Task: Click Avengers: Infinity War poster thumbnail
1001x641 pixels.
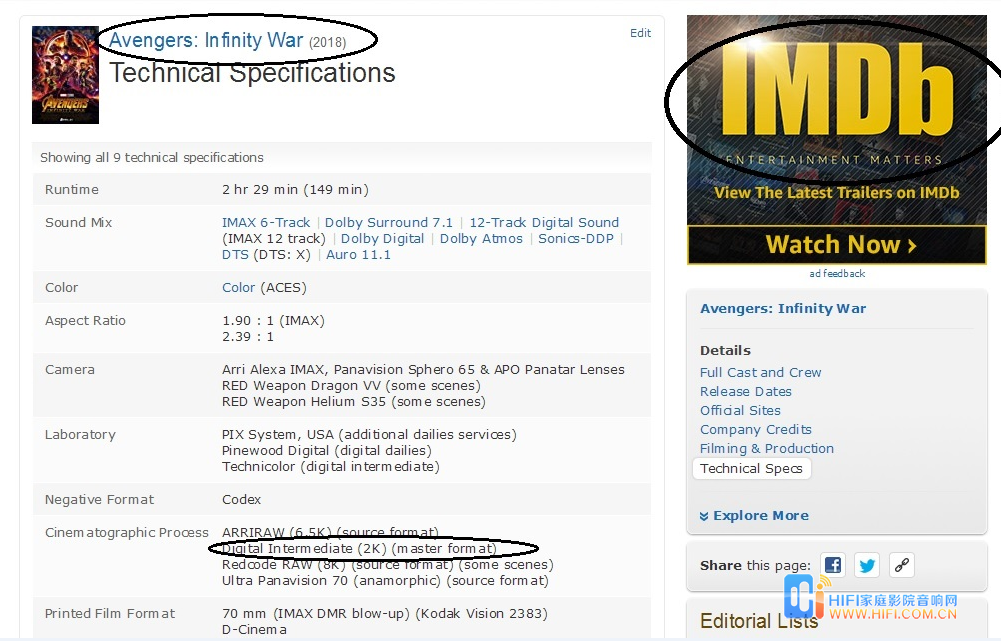Action: click(x=65, y=75)
